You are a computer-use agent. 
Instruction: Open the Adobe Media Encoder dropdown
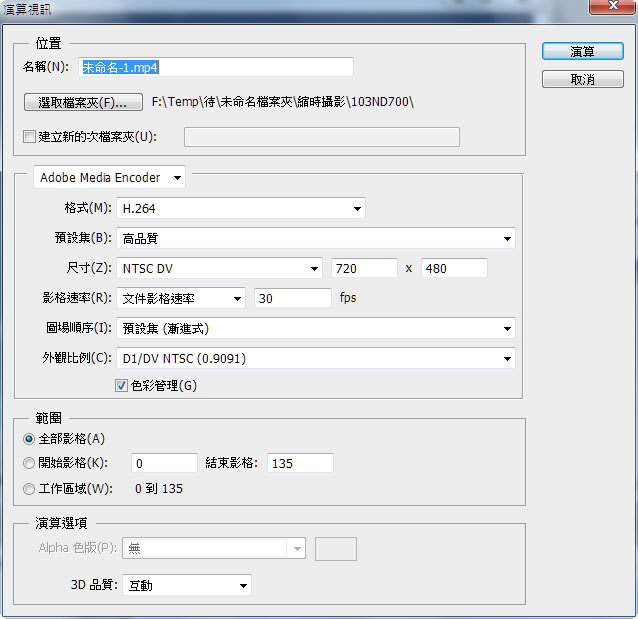point(109,177)
